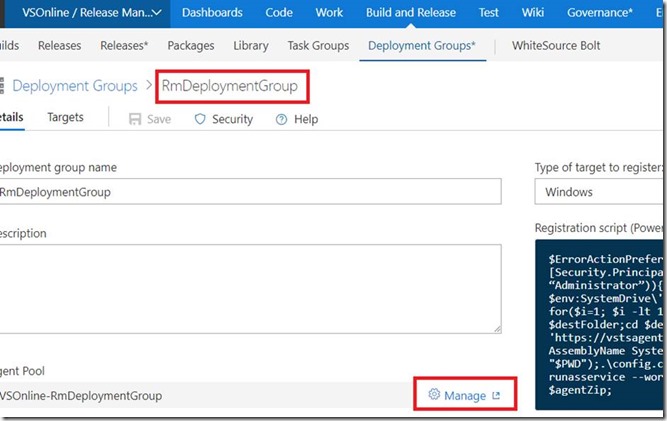Switch to the Releases* tab
The height and width of the screenshot is (421, 667).
[x=124, y=46]
